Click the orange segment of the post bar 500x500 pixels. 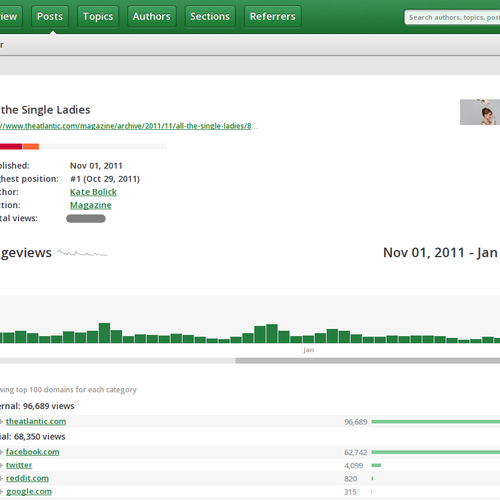click(x=31, y=146)
